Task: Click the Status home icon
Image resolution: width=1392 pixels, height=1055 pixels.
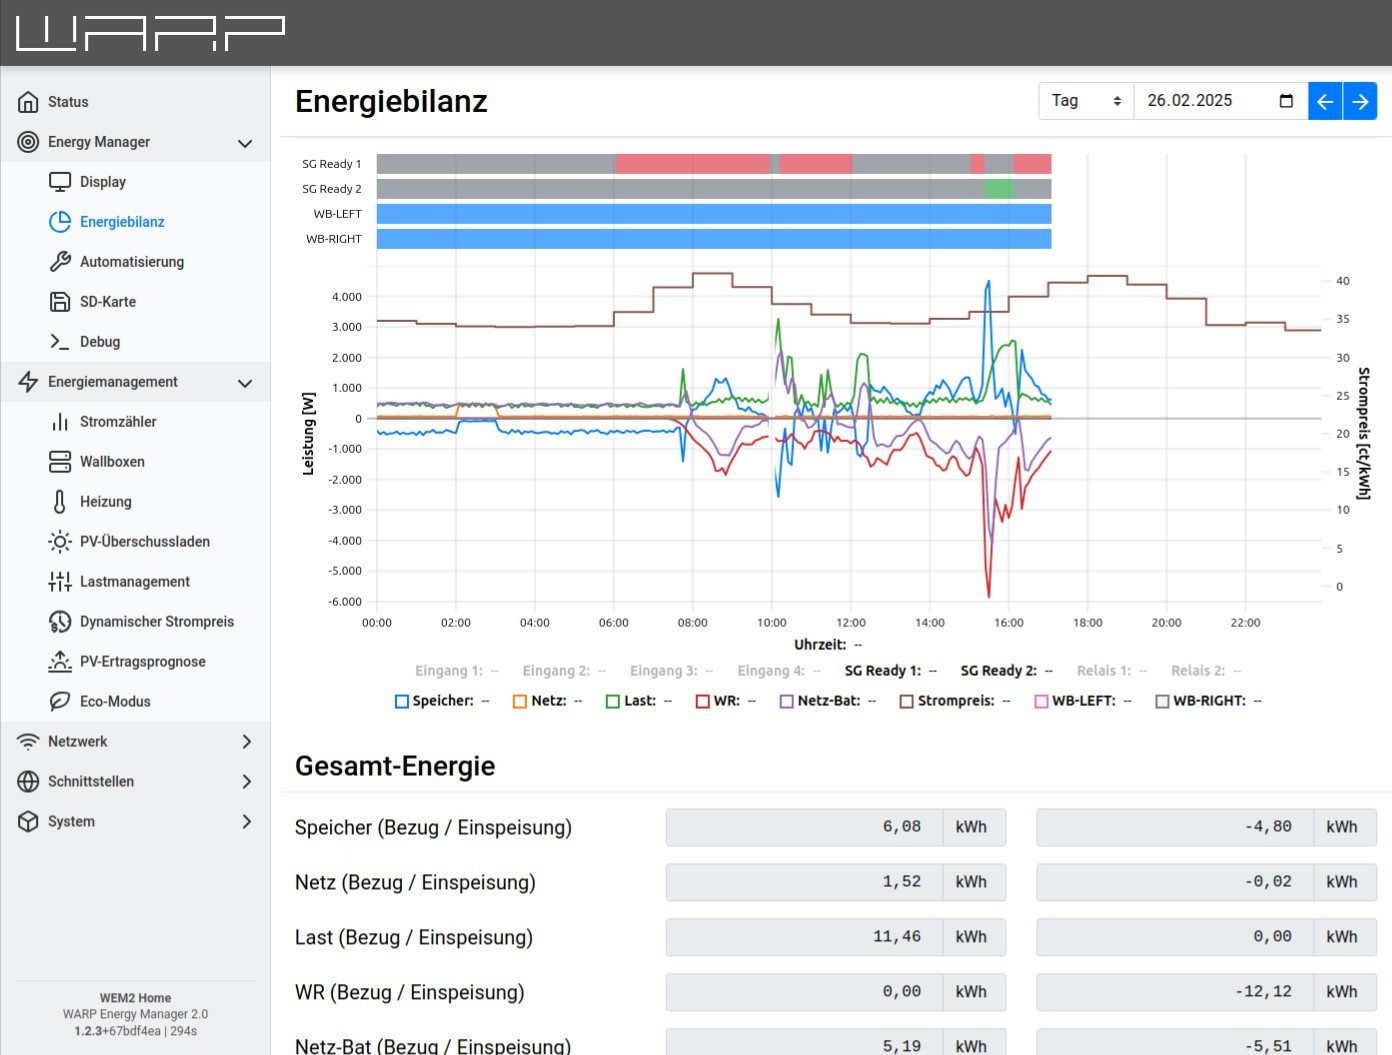Action: pos(28,102)
